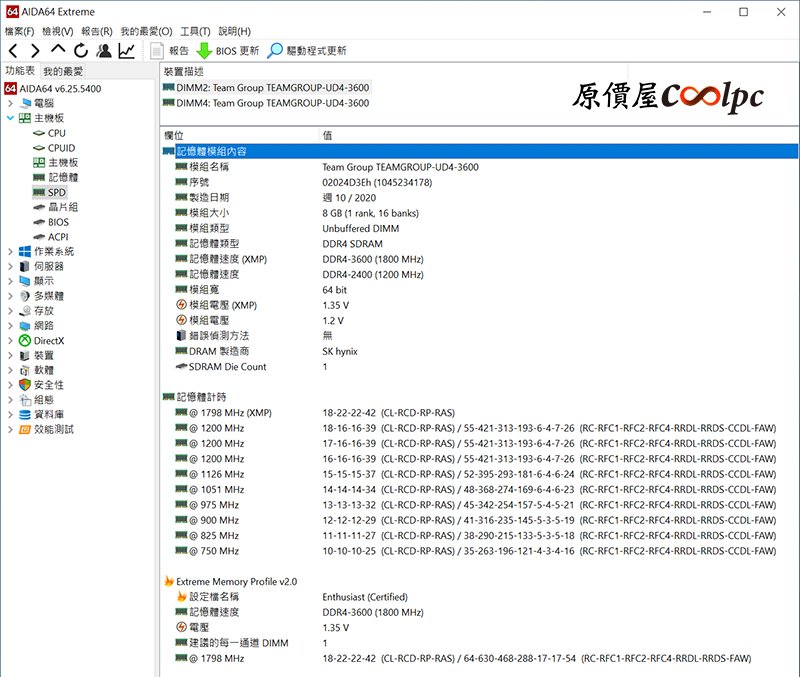The height and width of the screenshot is (677, 800).
Task: Expand the 存放 tree node
Action: pyautogui.click(x=10, y=310)
